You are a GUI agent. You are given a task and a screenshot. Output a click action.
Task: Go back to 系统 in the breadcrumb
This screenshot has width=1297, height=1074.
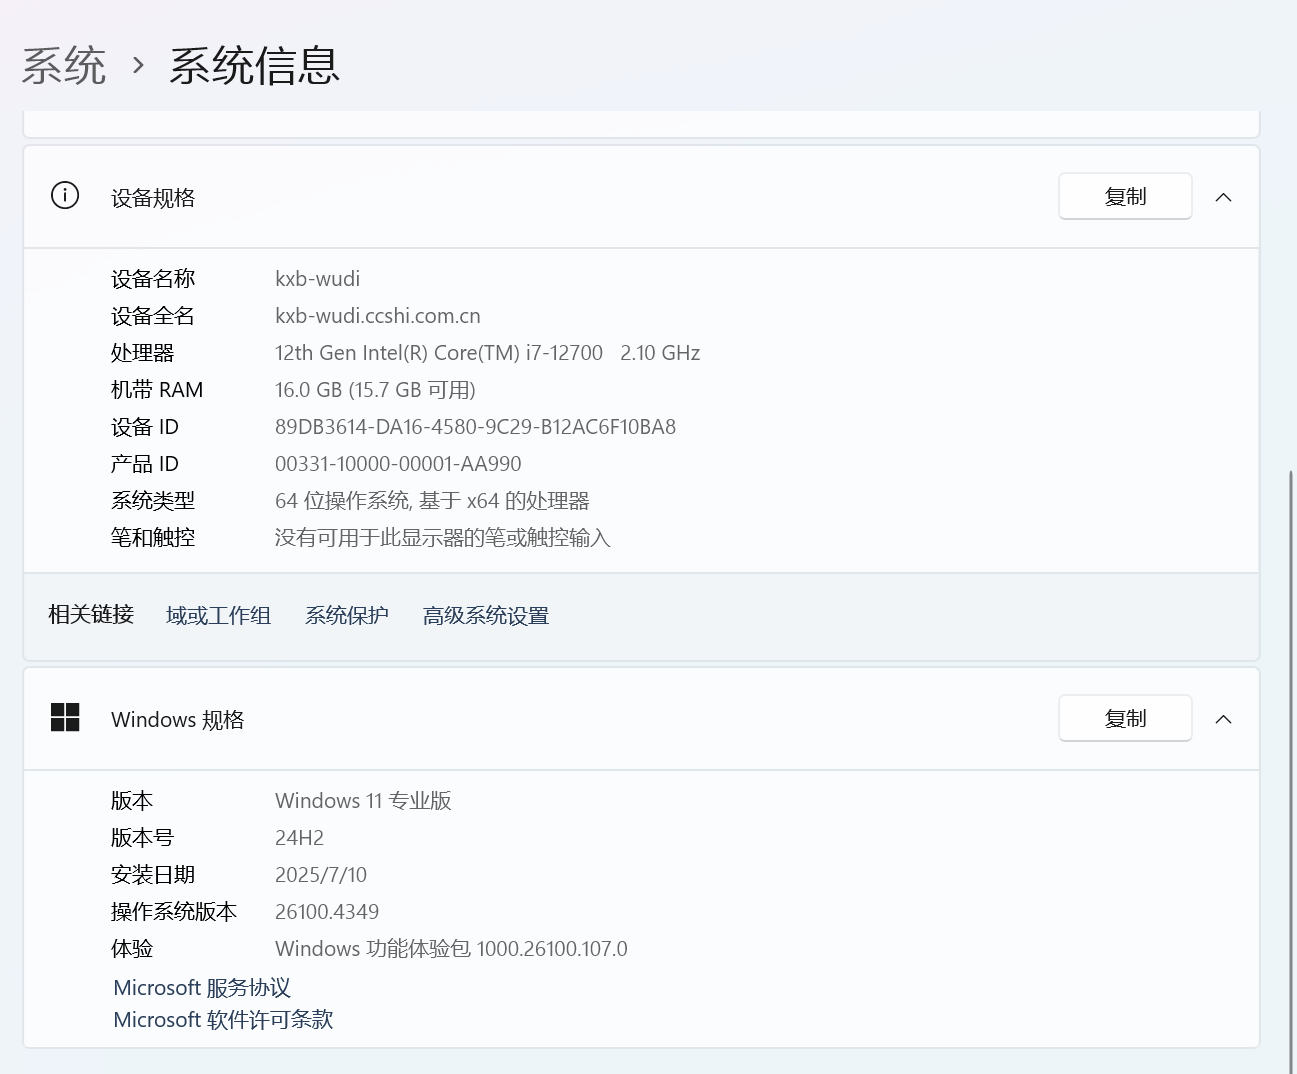tap(64, 66)
